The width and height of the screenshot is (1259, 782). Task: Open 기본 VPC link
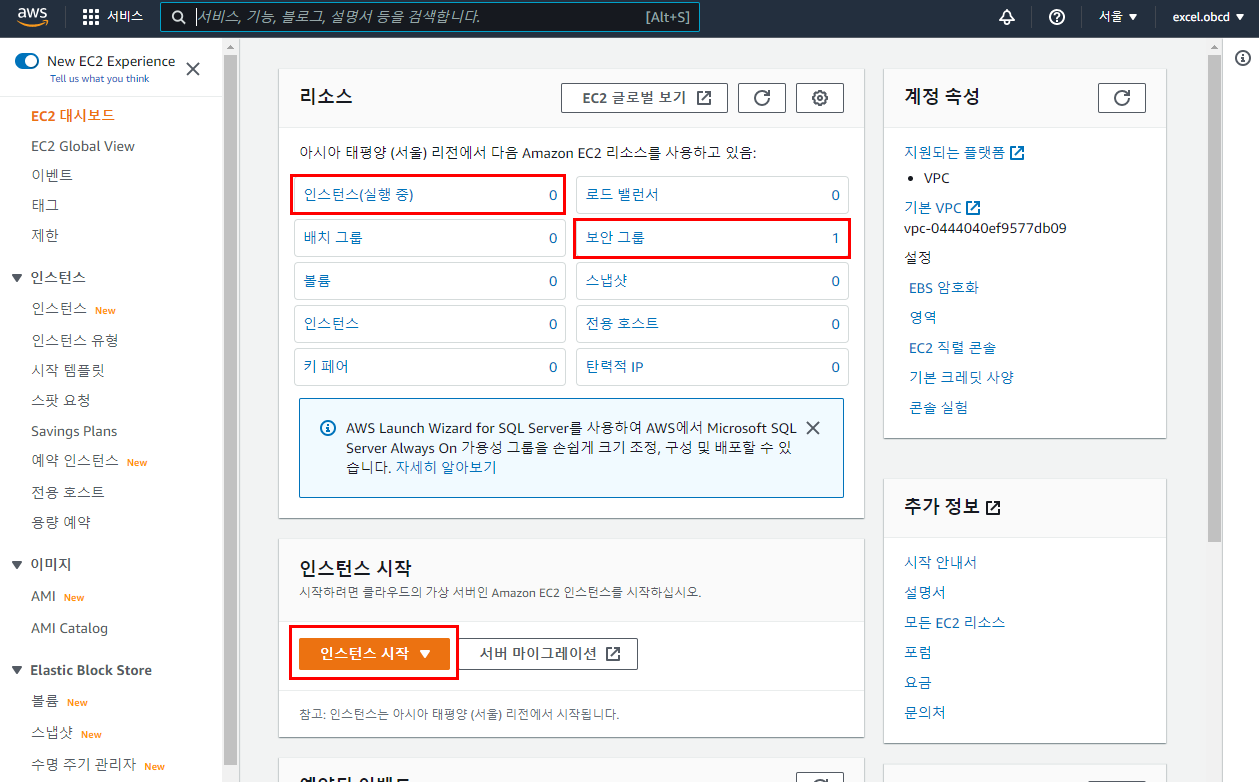(x=942, y=208)
